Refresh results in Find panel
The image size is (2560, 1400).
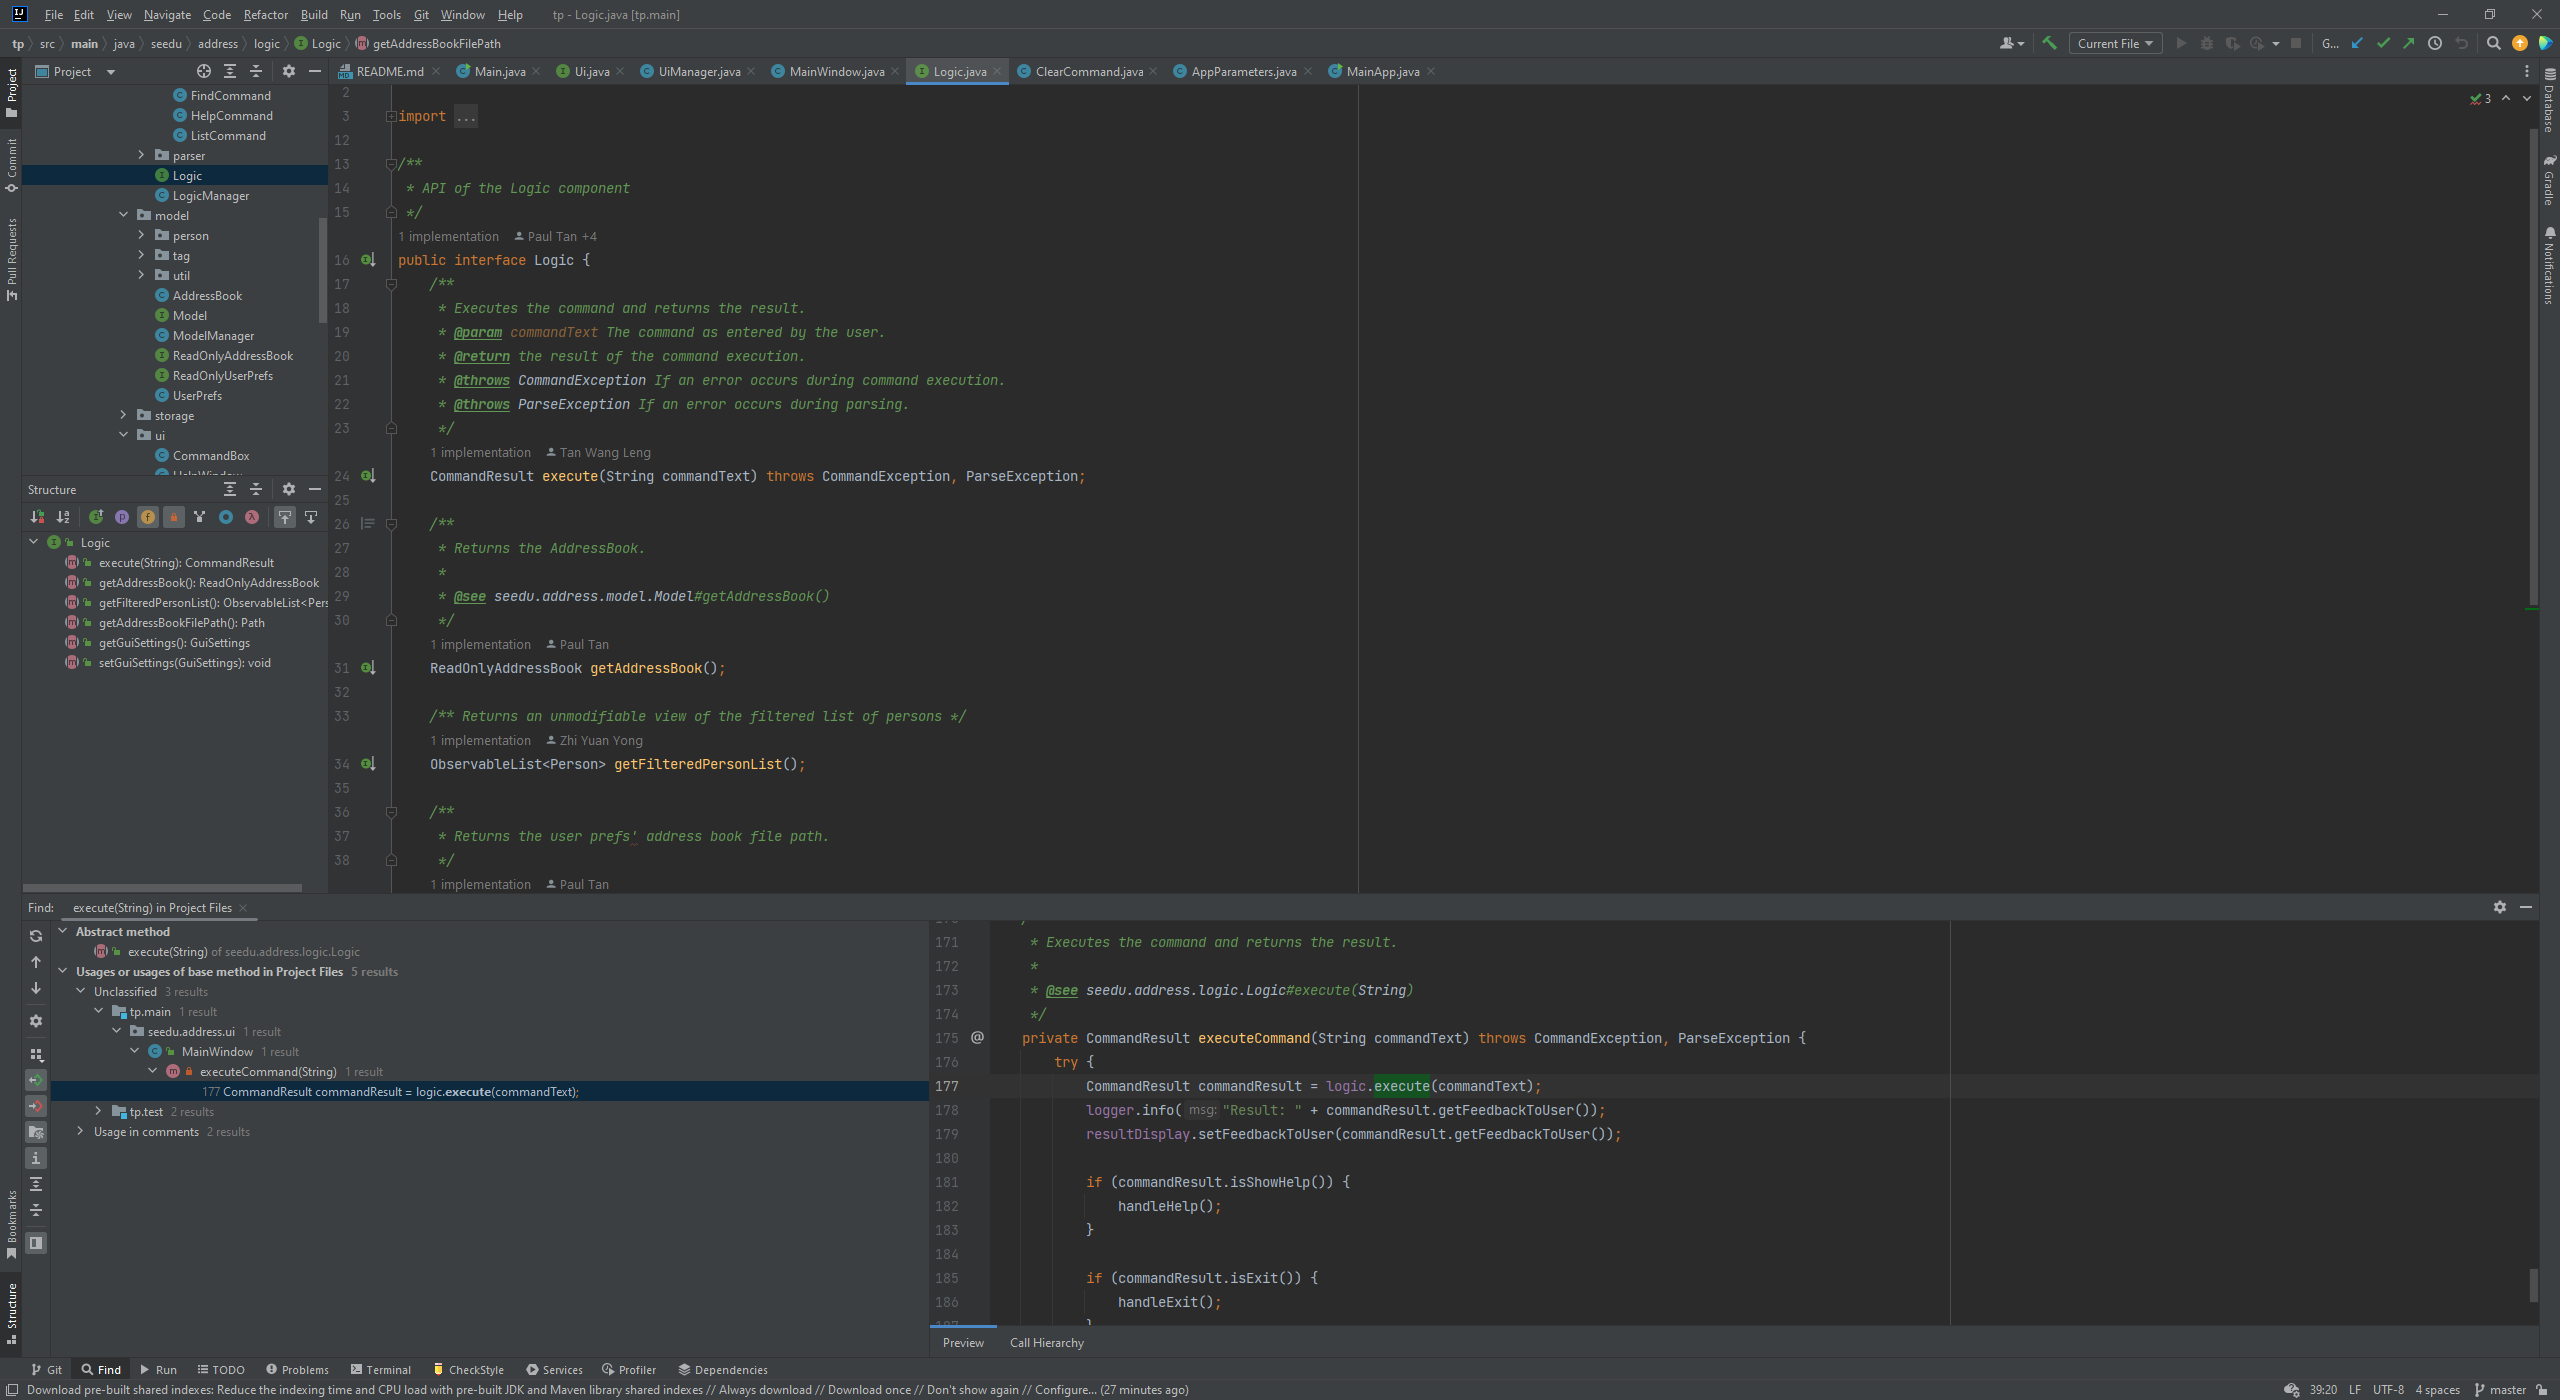click(35, 936)
